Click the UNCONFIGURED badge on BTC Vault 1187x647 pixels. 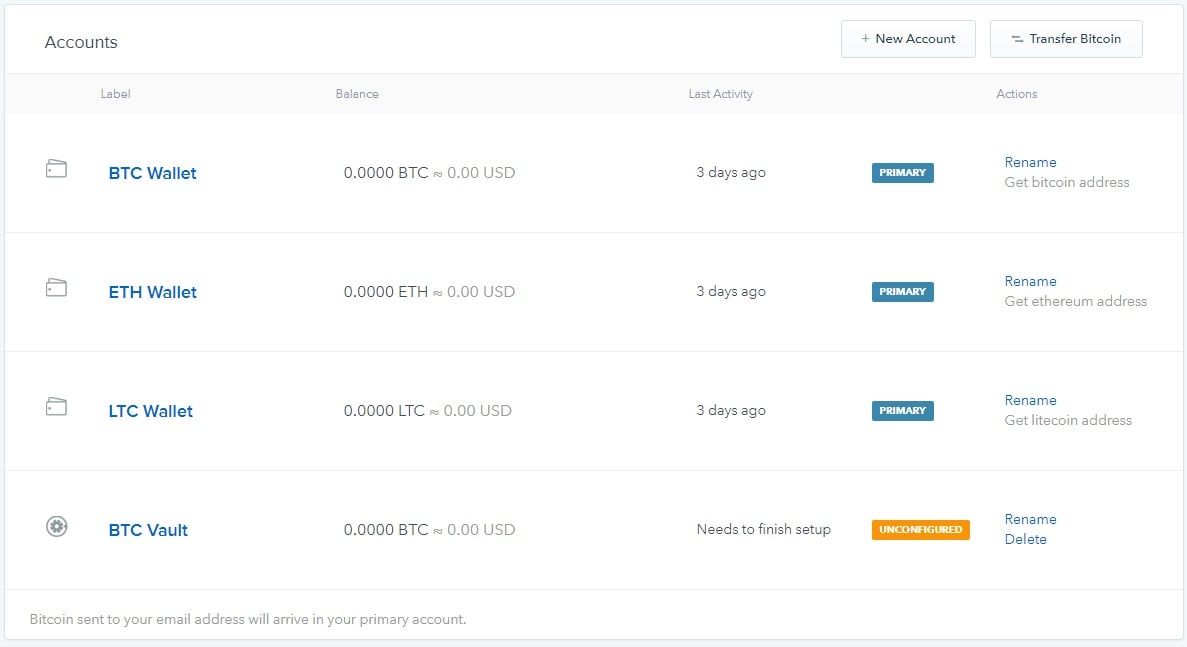pos(921,530)
